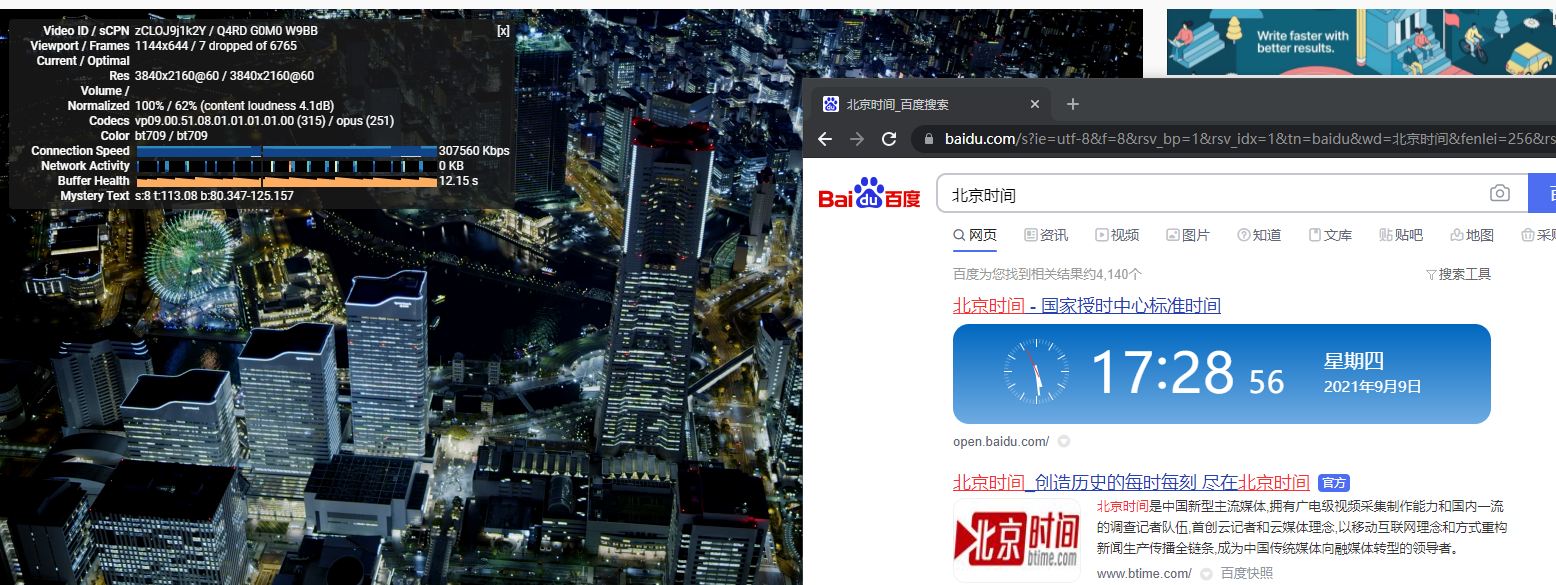Switch to the 资讯 search category

(x=1046, y=235)
